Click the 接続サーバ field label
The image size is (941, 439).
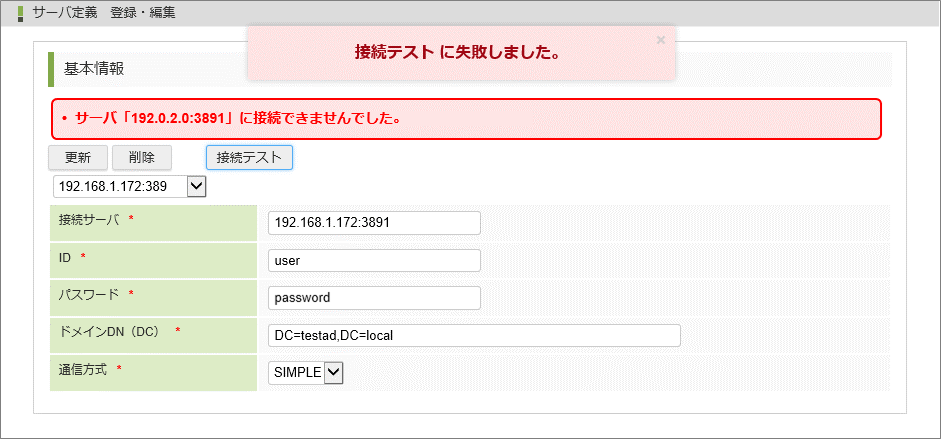tap(89, 220)
